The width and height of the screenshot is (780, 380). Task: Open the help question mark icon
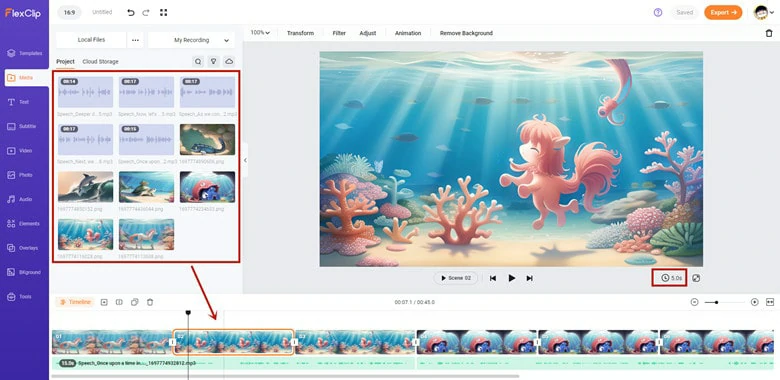pos(658,12)
